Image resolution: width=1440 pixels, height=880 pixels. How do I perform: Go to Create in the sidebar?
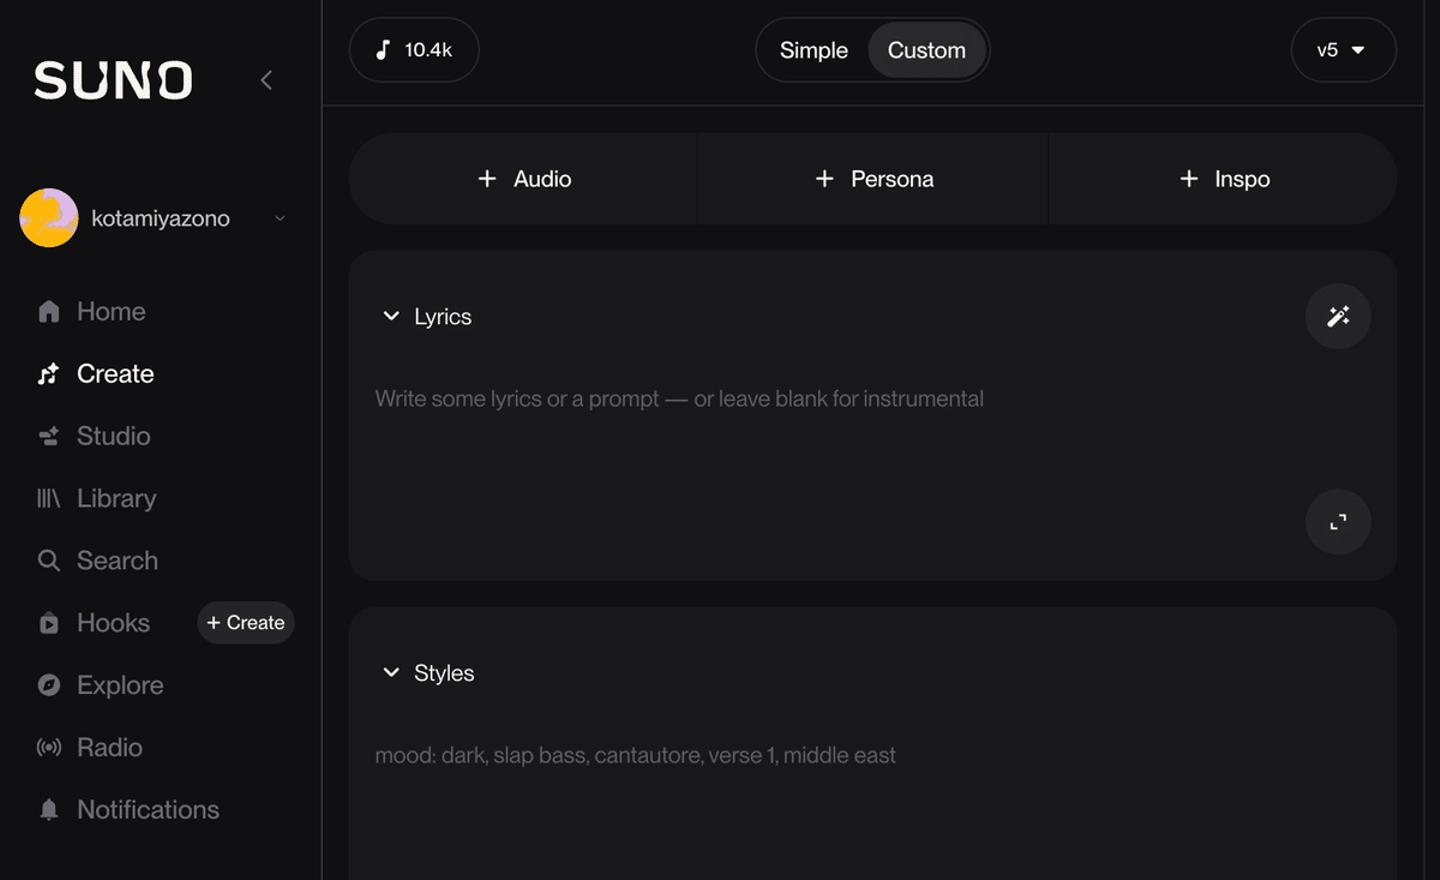[115, 374]
